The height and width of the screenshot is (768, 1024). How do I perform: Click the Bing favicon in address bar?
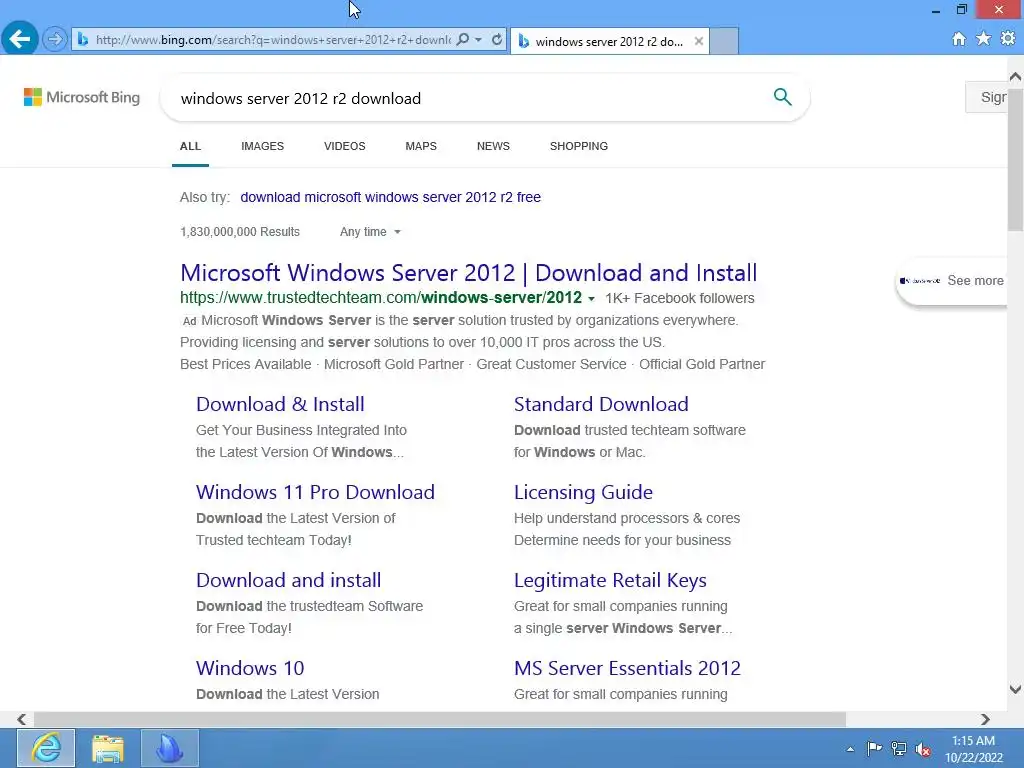coord(83,40)
